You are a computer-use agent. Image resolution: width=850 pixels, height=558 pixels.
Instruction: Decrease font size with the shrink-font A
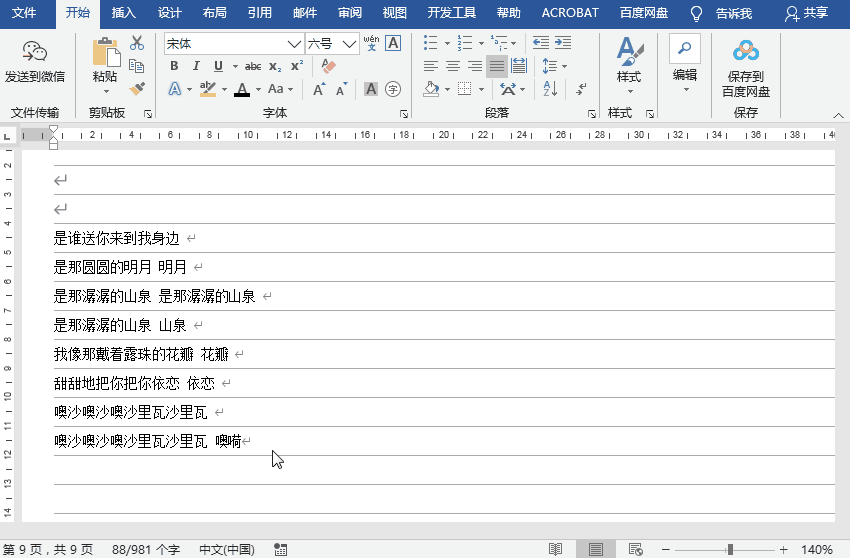342,89
